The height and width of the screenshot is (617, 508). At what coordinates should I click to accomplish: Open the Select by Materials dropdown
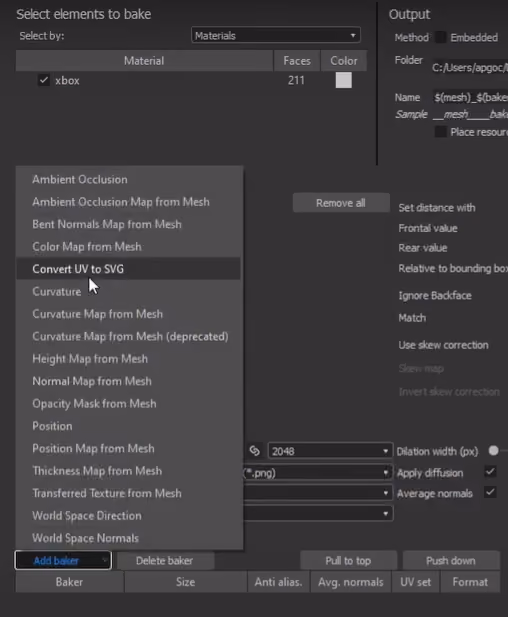click(276, 35)
